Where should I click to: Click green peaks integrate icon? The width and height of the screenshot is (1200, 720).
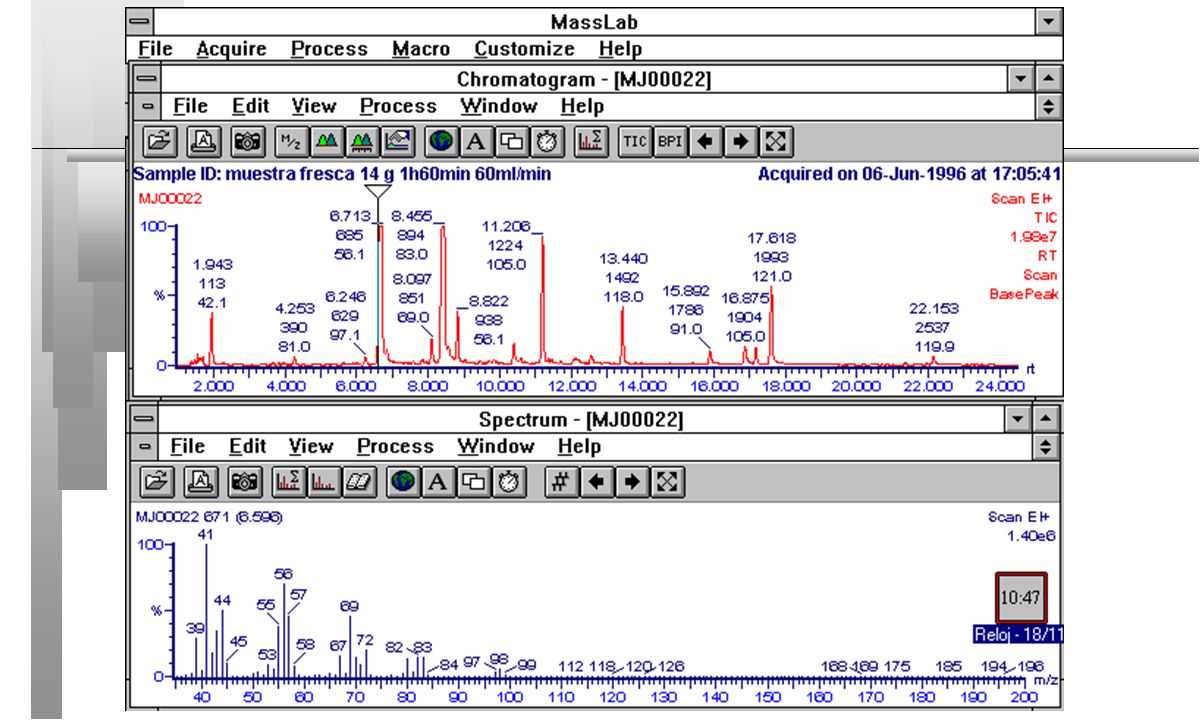click(326, 142)
